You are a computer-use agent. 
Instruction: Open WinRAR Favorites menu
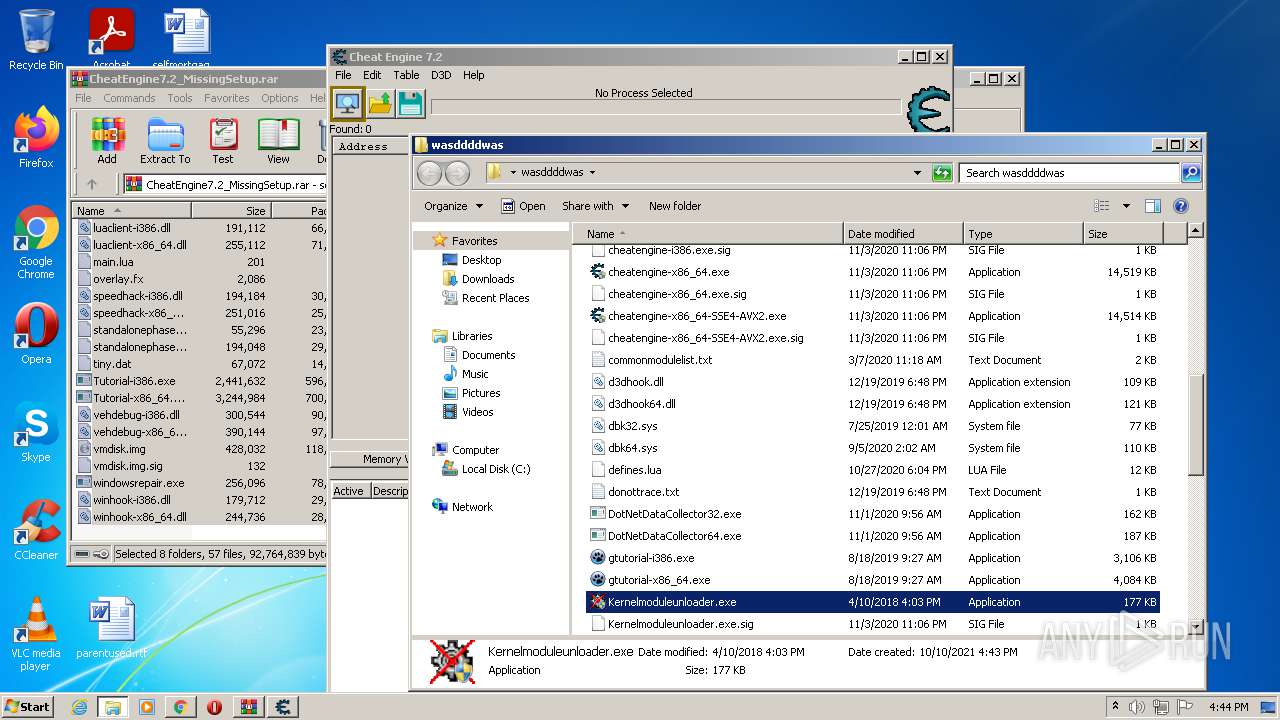point(227,98)
